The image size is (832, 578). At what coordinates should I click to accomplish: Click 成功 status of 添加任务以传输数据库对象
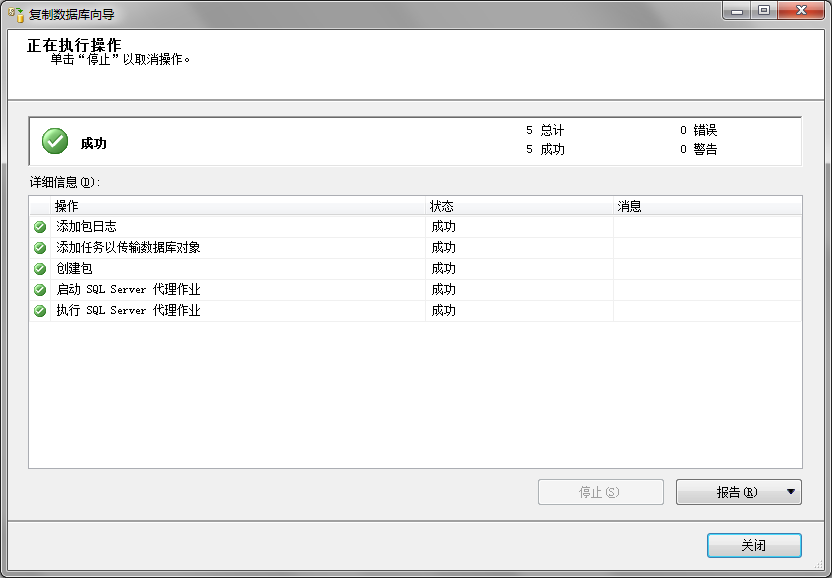click(x=444, y=248)
